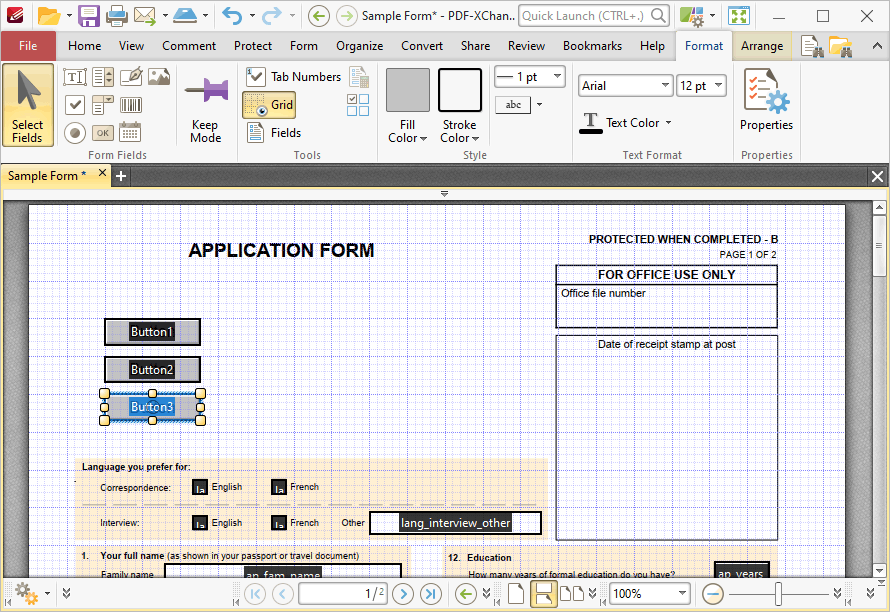Click the zoom slider handle
Image resolution: width=890 pixels, height=612 pixels.
pyautogui.click(x=778, y=594)
